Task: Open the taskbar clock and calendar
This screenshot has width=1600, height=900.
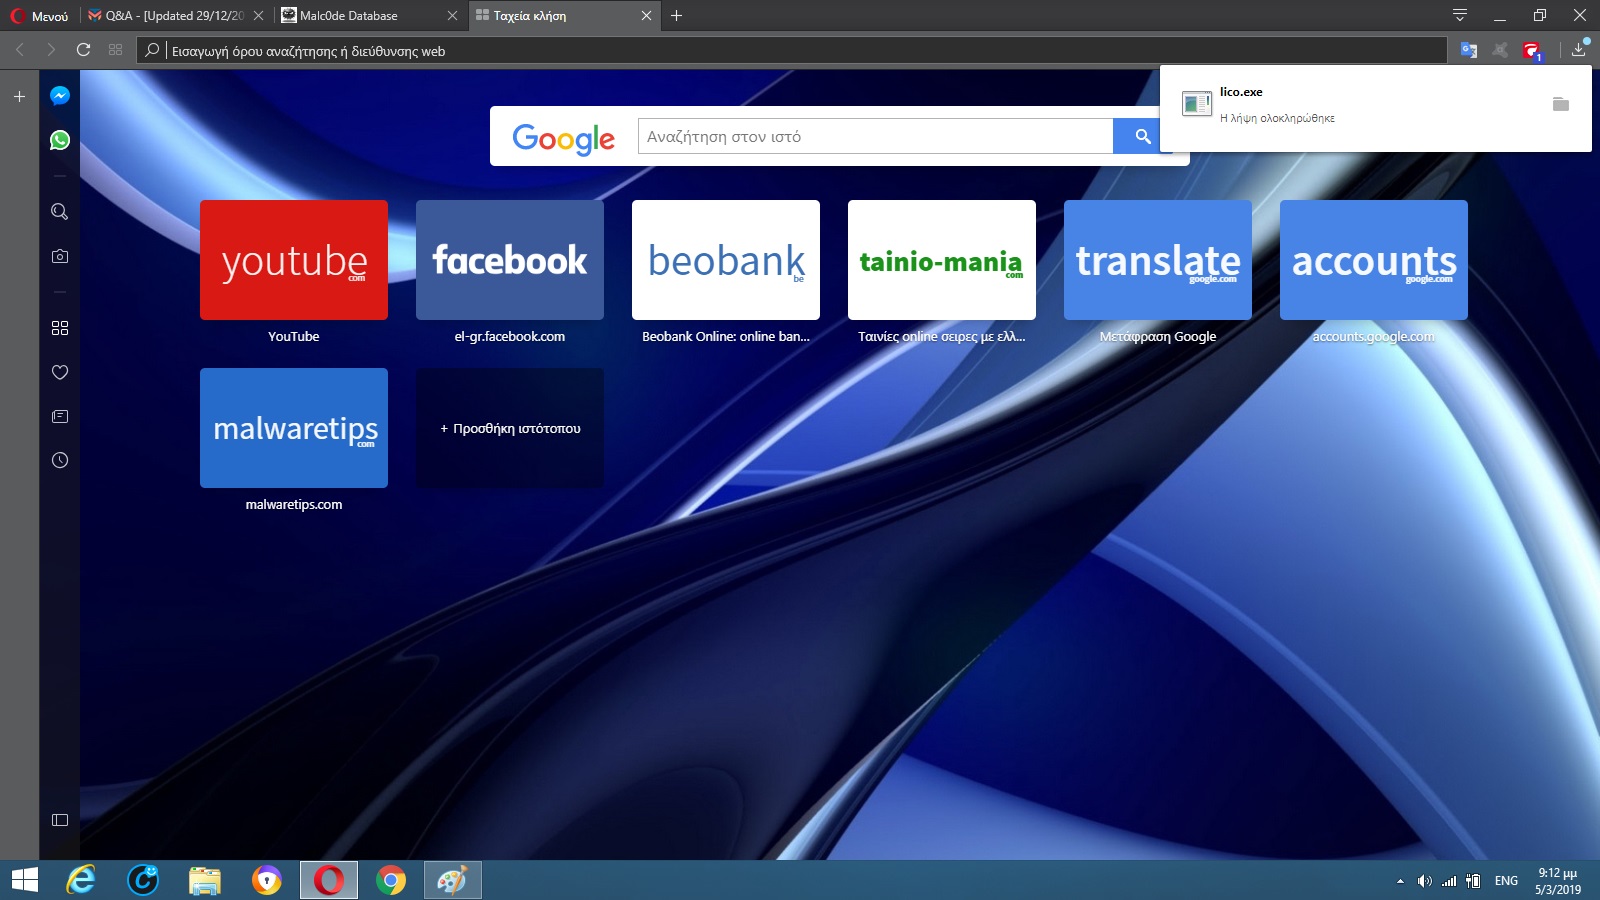Action: coord(1558,881)
